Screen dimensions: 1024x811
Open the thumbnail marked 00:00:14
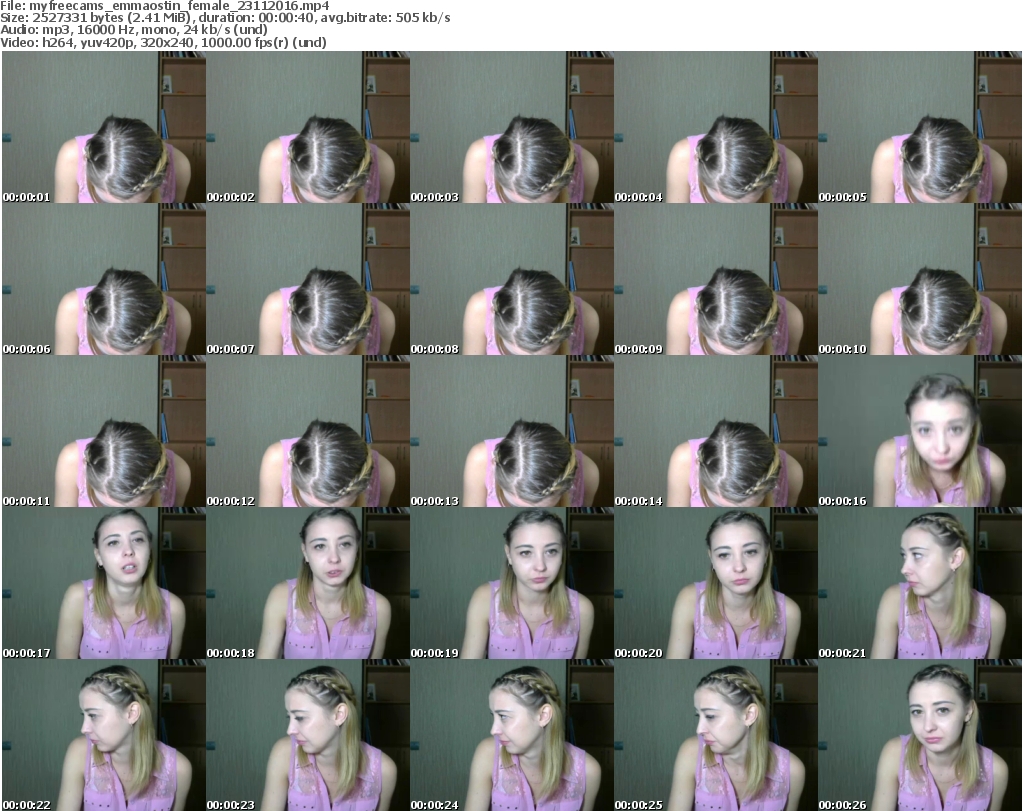point(716,432)
